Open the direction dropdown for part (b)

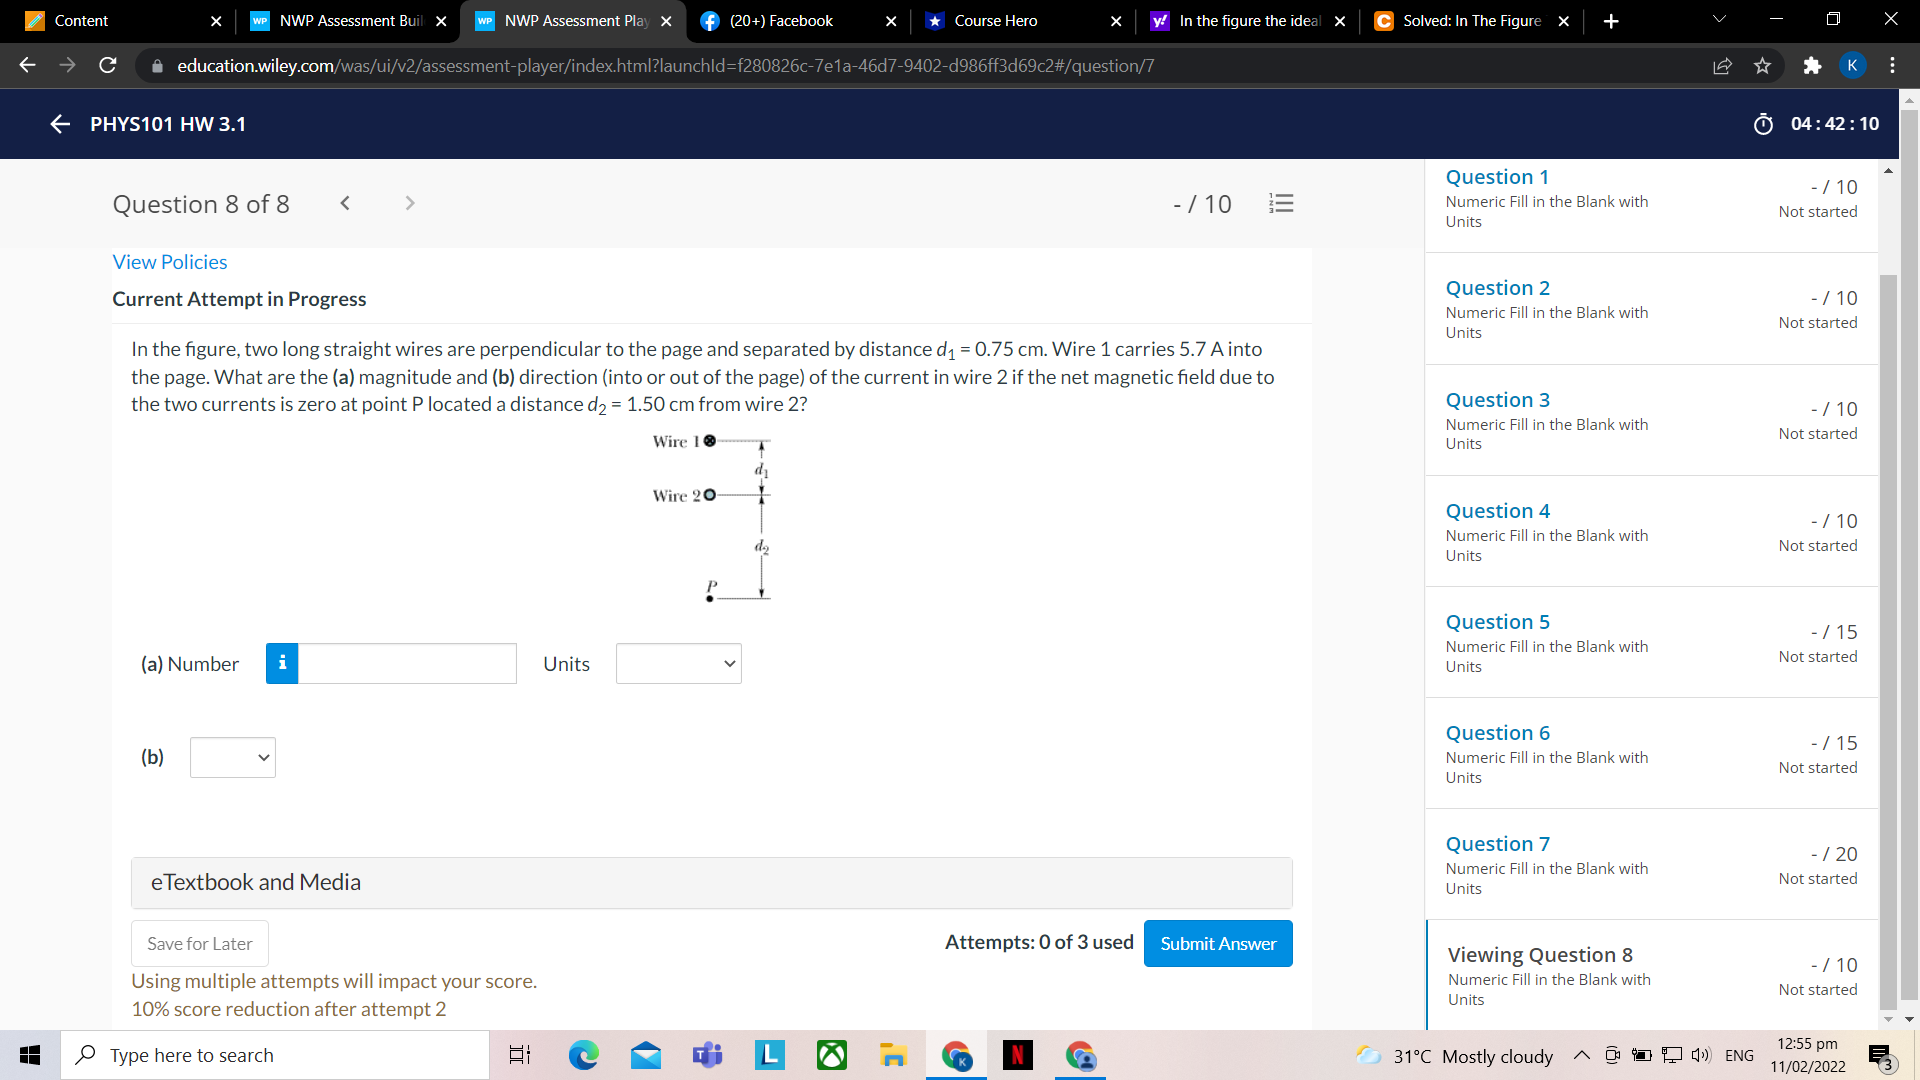(233, 757)
